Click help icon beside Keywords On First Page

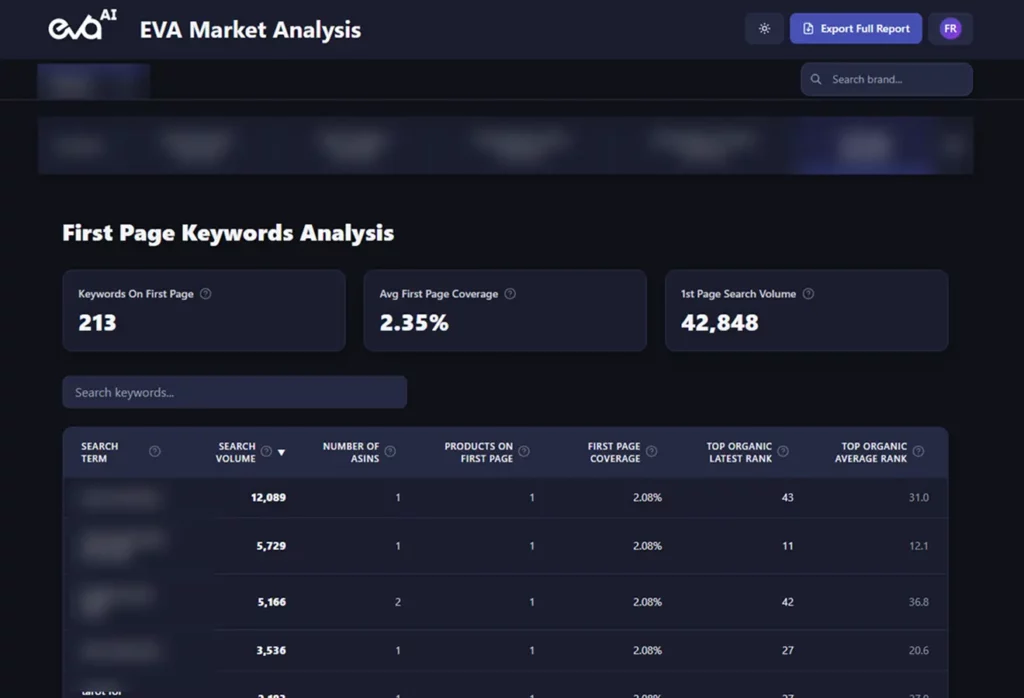click(206, 294)
